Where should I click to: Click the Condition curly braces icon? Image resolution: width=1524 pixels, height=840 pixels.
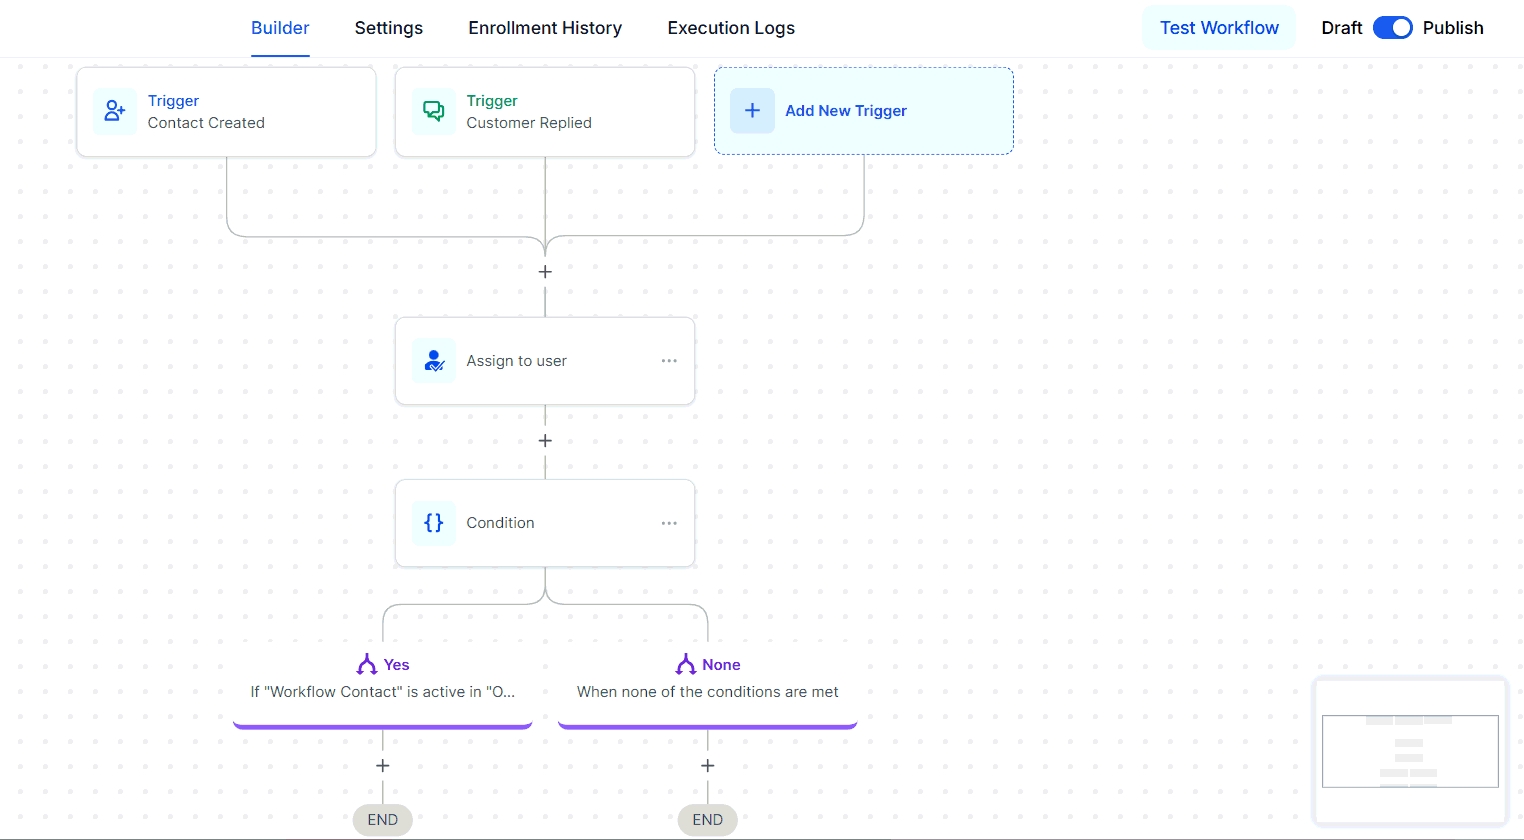[x=434, y=523]
